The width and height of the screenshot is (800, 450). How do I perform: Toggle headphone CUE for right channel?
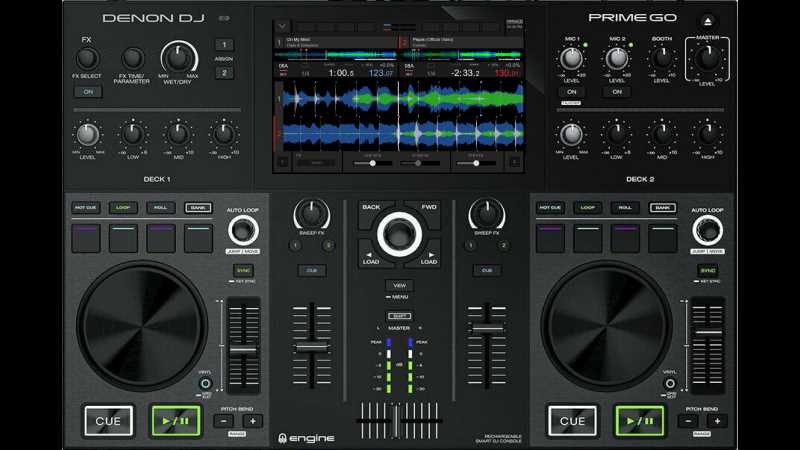[487, 270]
